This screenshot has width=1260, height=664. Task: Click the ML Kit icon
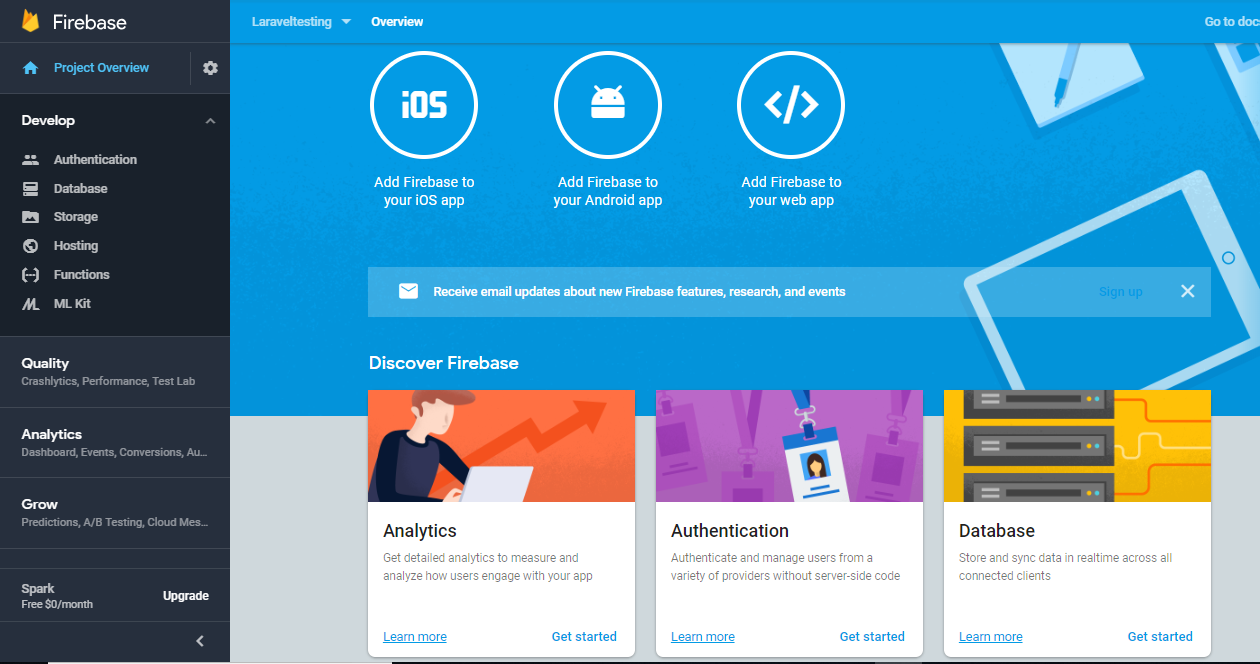[31, 304]
